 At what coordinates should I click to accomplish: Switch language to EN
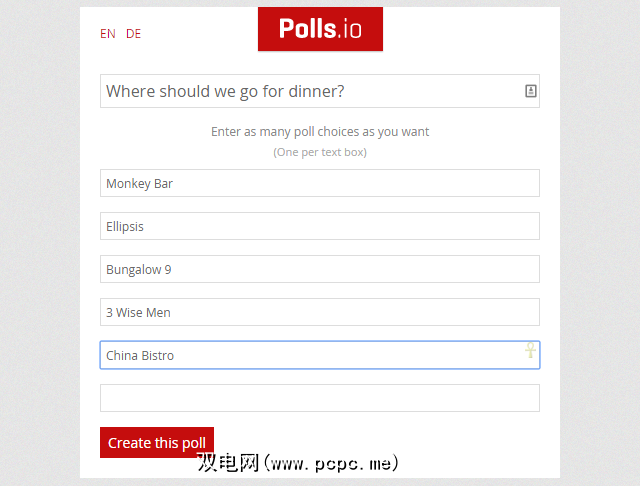[x=108, y=34]
